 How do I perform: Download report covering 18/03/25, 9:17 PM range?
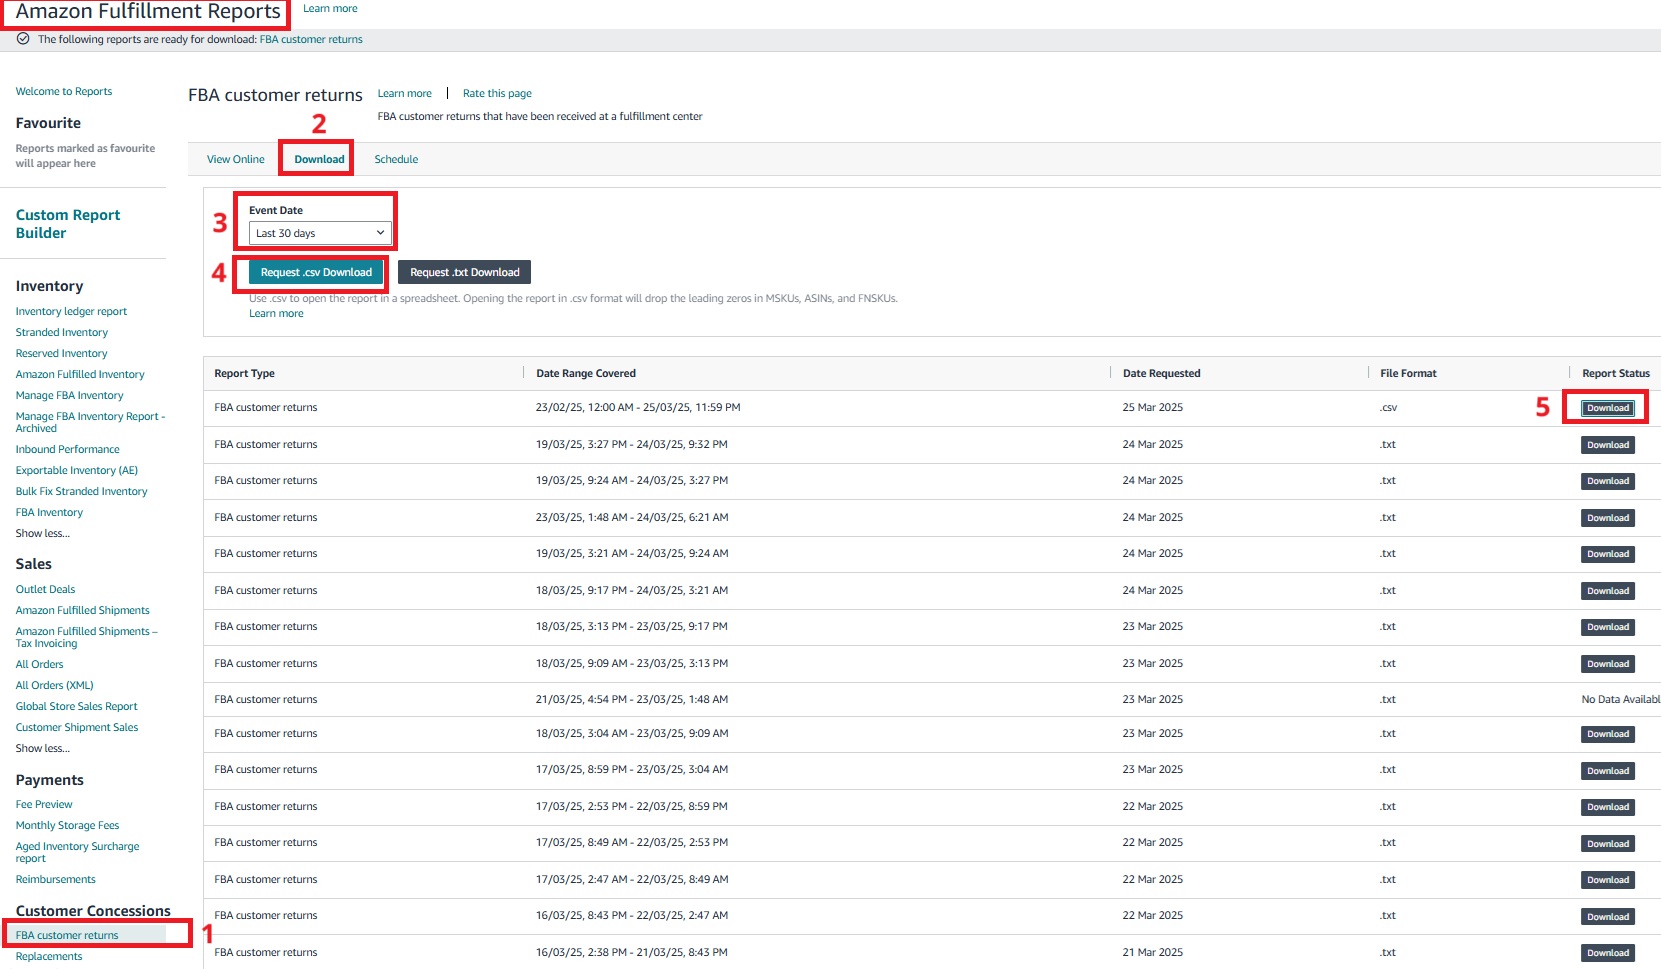click(x=1608, y=591)
